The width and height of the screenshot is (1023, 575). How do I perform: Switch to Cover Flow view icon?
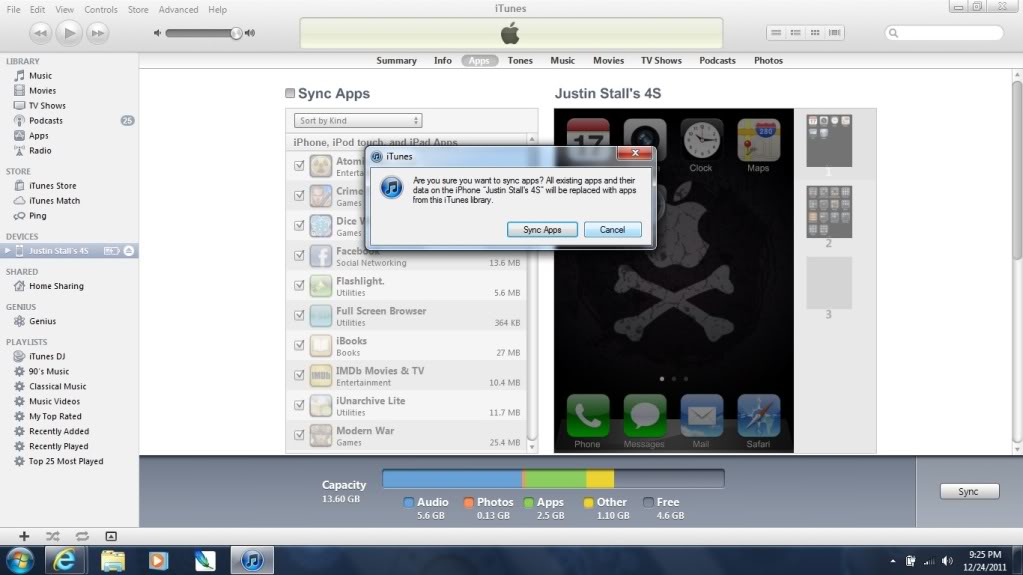click(x=834, y=33)
